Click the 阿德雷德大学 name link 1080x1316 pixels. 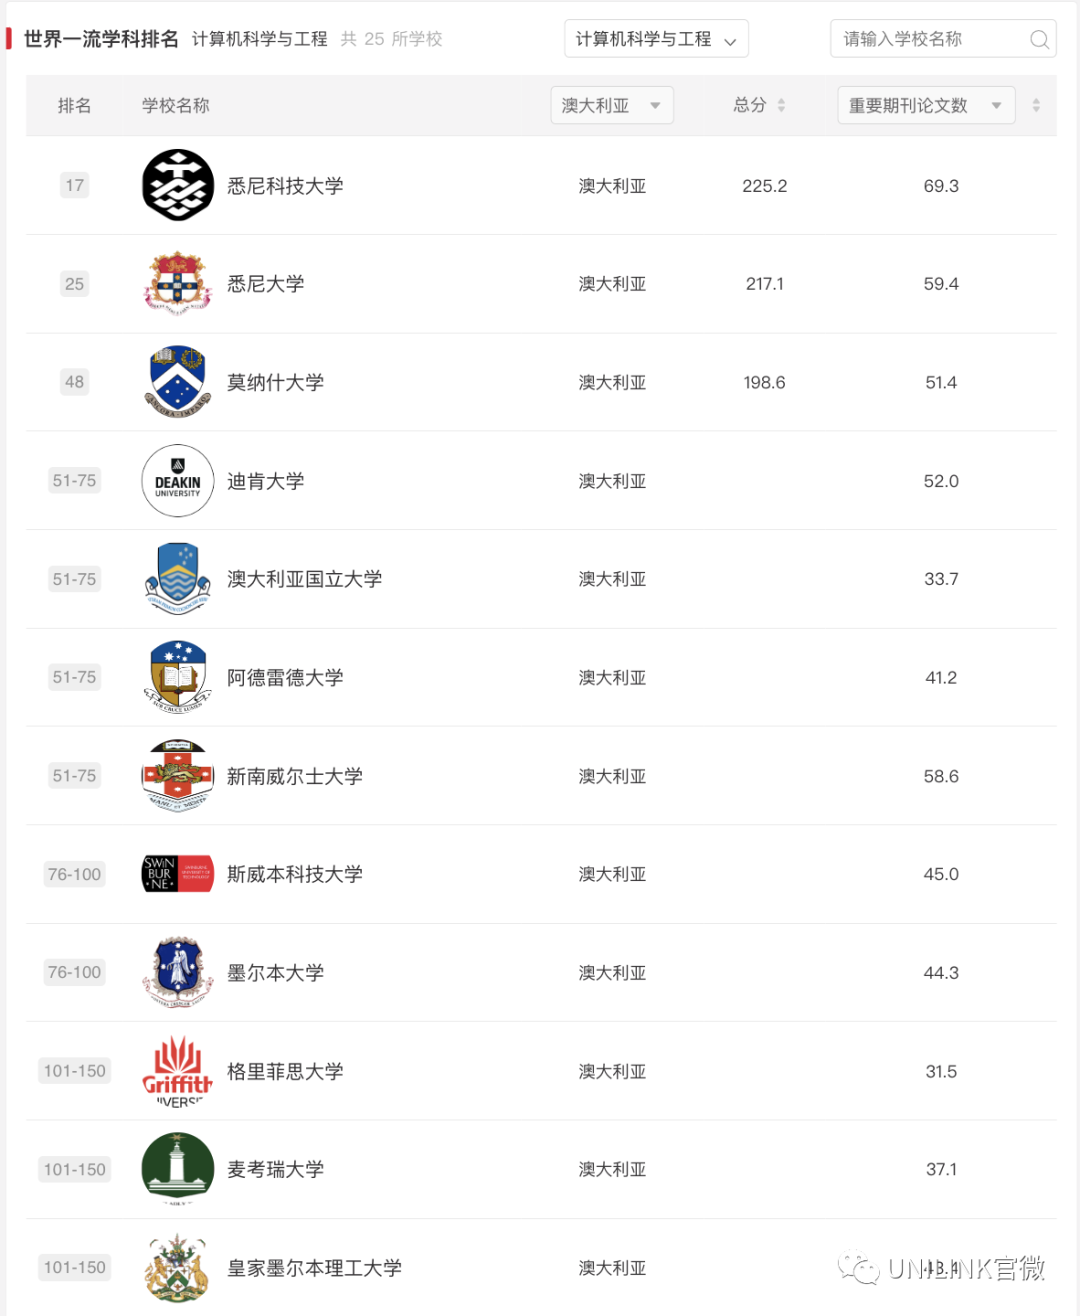[x=285, y=677]
